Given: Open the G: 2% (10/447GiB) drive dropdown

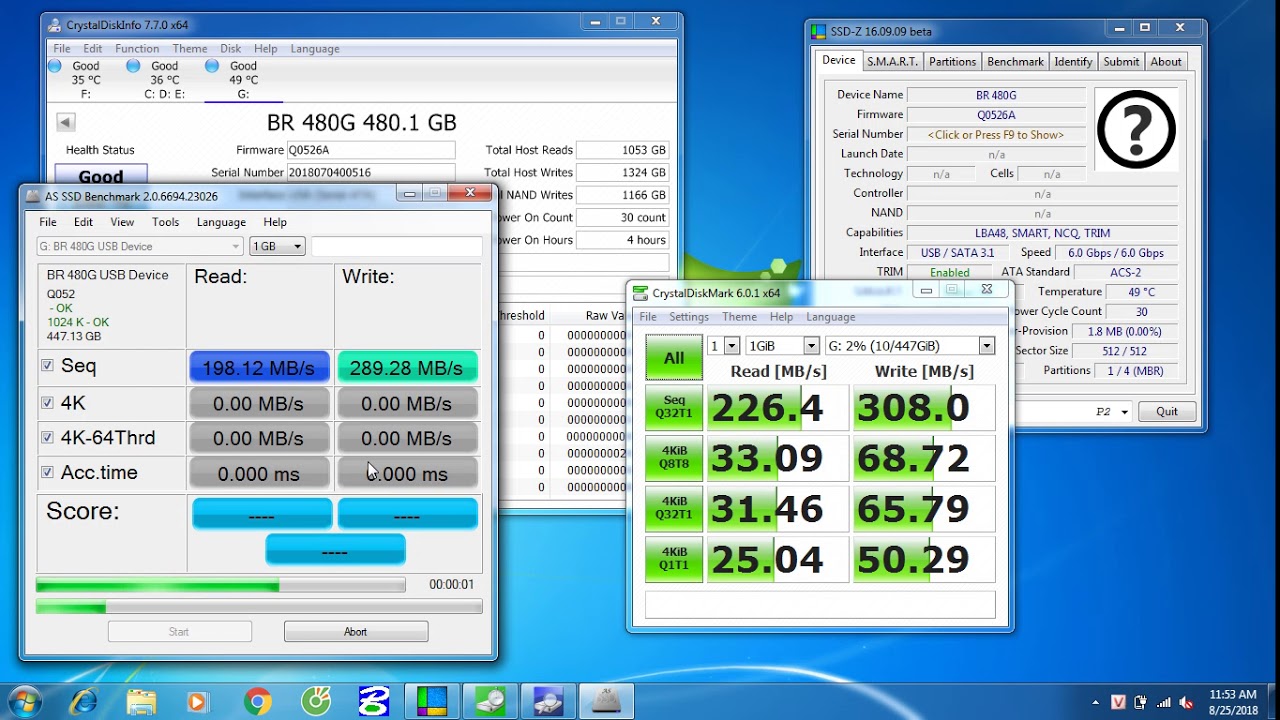Looking at the screenshot, I should [910, 345].
